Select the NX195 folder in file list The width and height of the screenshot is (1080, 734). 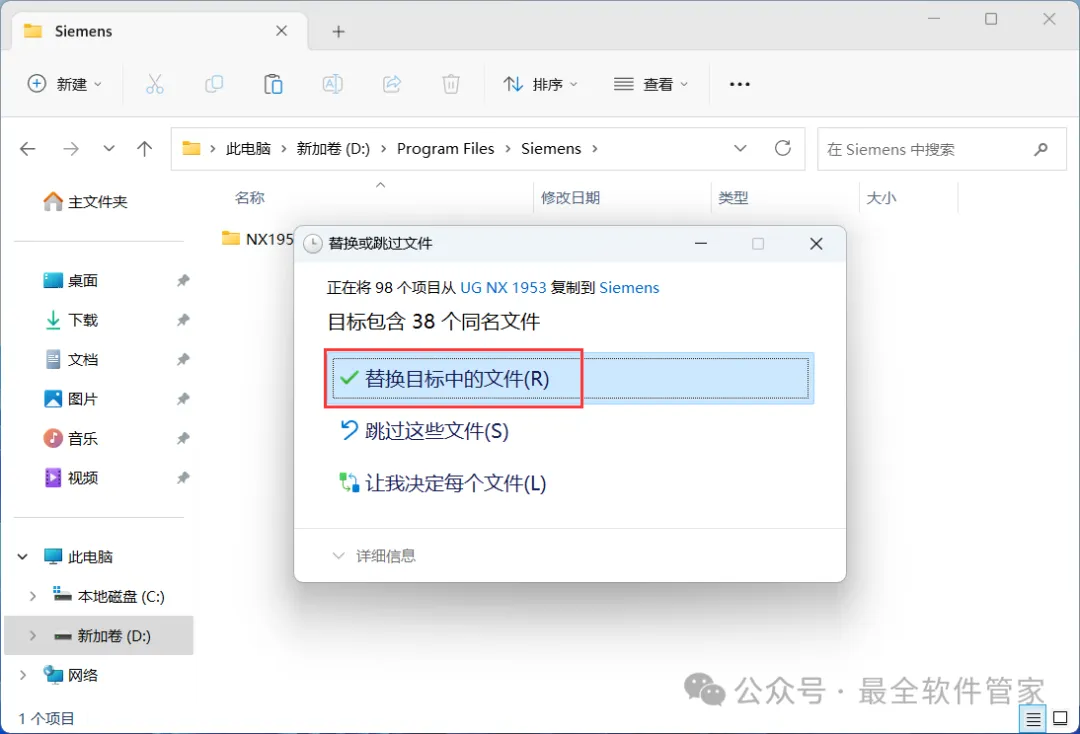[258, 239]
